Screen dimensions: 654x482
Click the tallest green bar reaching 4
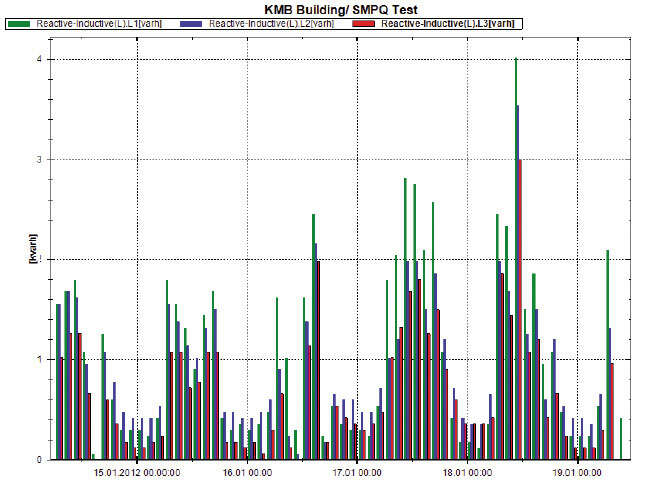point(516,259)
